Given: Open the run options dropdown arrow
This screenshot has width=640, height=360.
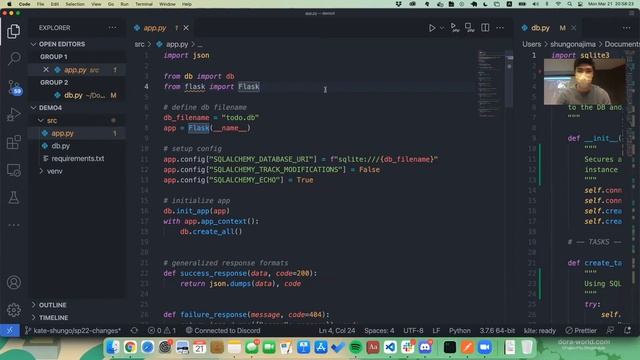Looking at the screenshot, I should (x=442, y=28).
